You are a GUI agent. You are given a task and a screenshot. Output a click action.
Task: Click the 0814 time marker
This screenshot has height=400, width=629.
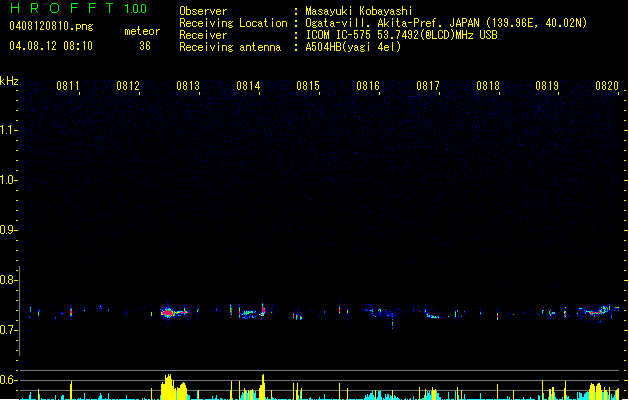click(x=248, y=86)
